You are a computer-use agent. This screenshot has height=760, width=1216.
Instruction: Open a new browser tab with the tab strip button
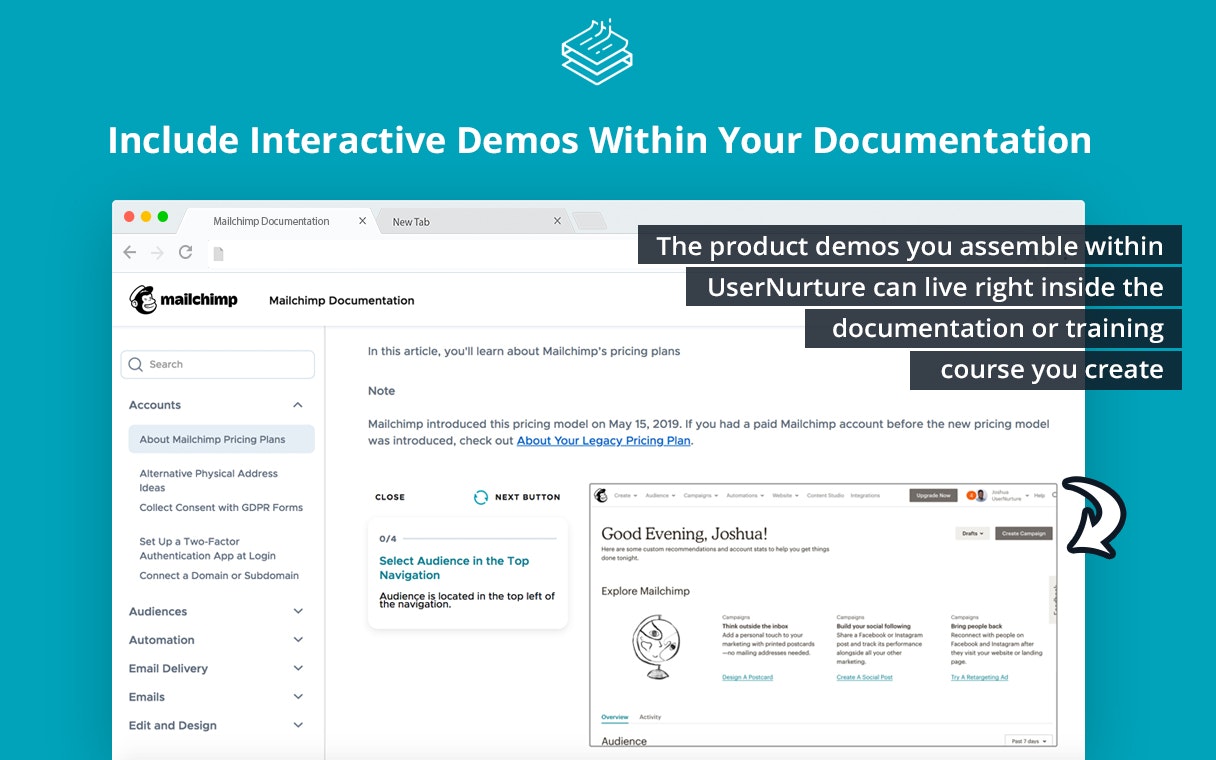point(589,221)
